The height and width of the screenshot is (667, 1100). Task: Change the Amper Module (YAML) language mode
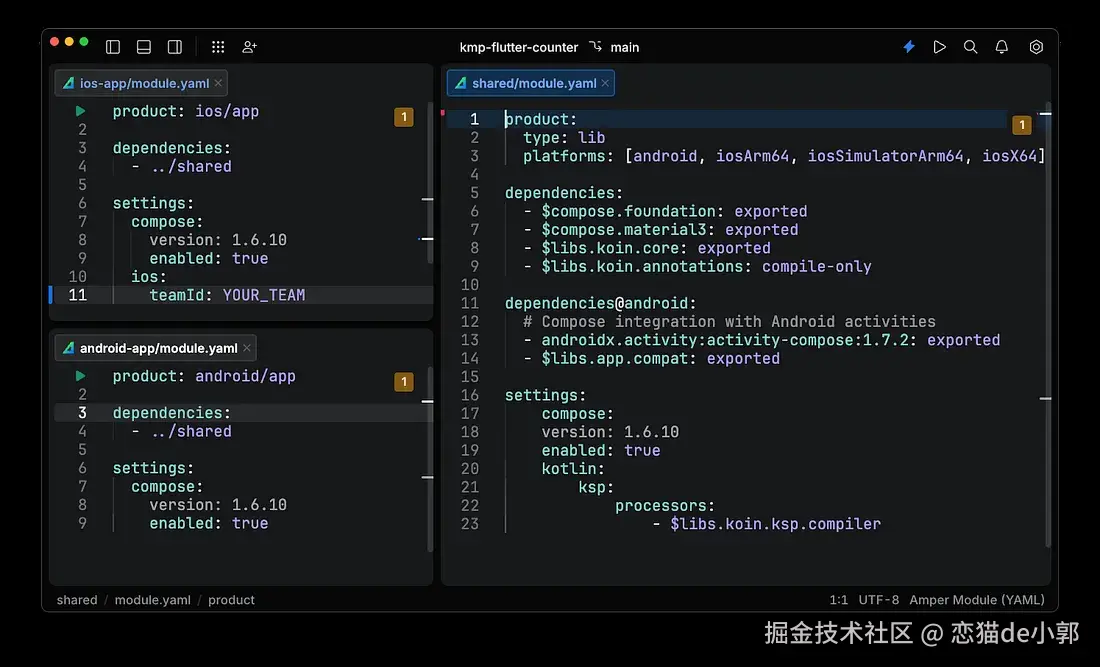click(x=976, y=600)
